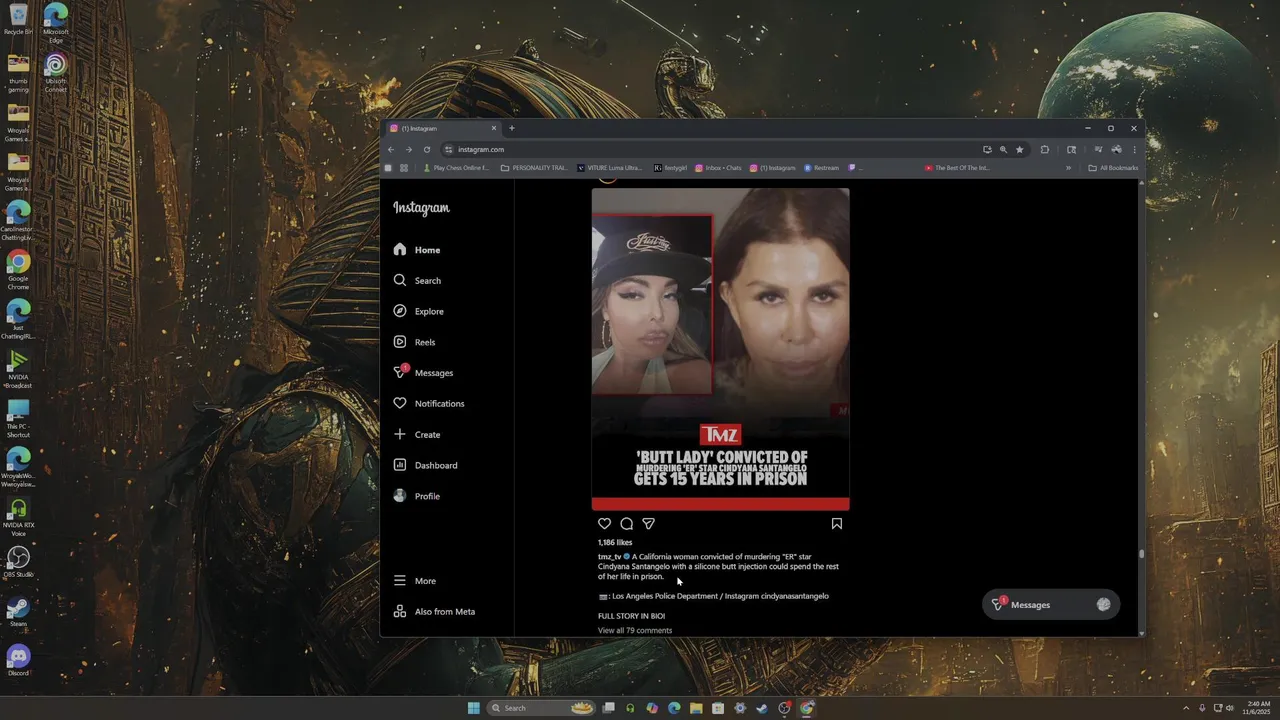Click the Apps grid icon in bookmarks bar

point(404,168)
